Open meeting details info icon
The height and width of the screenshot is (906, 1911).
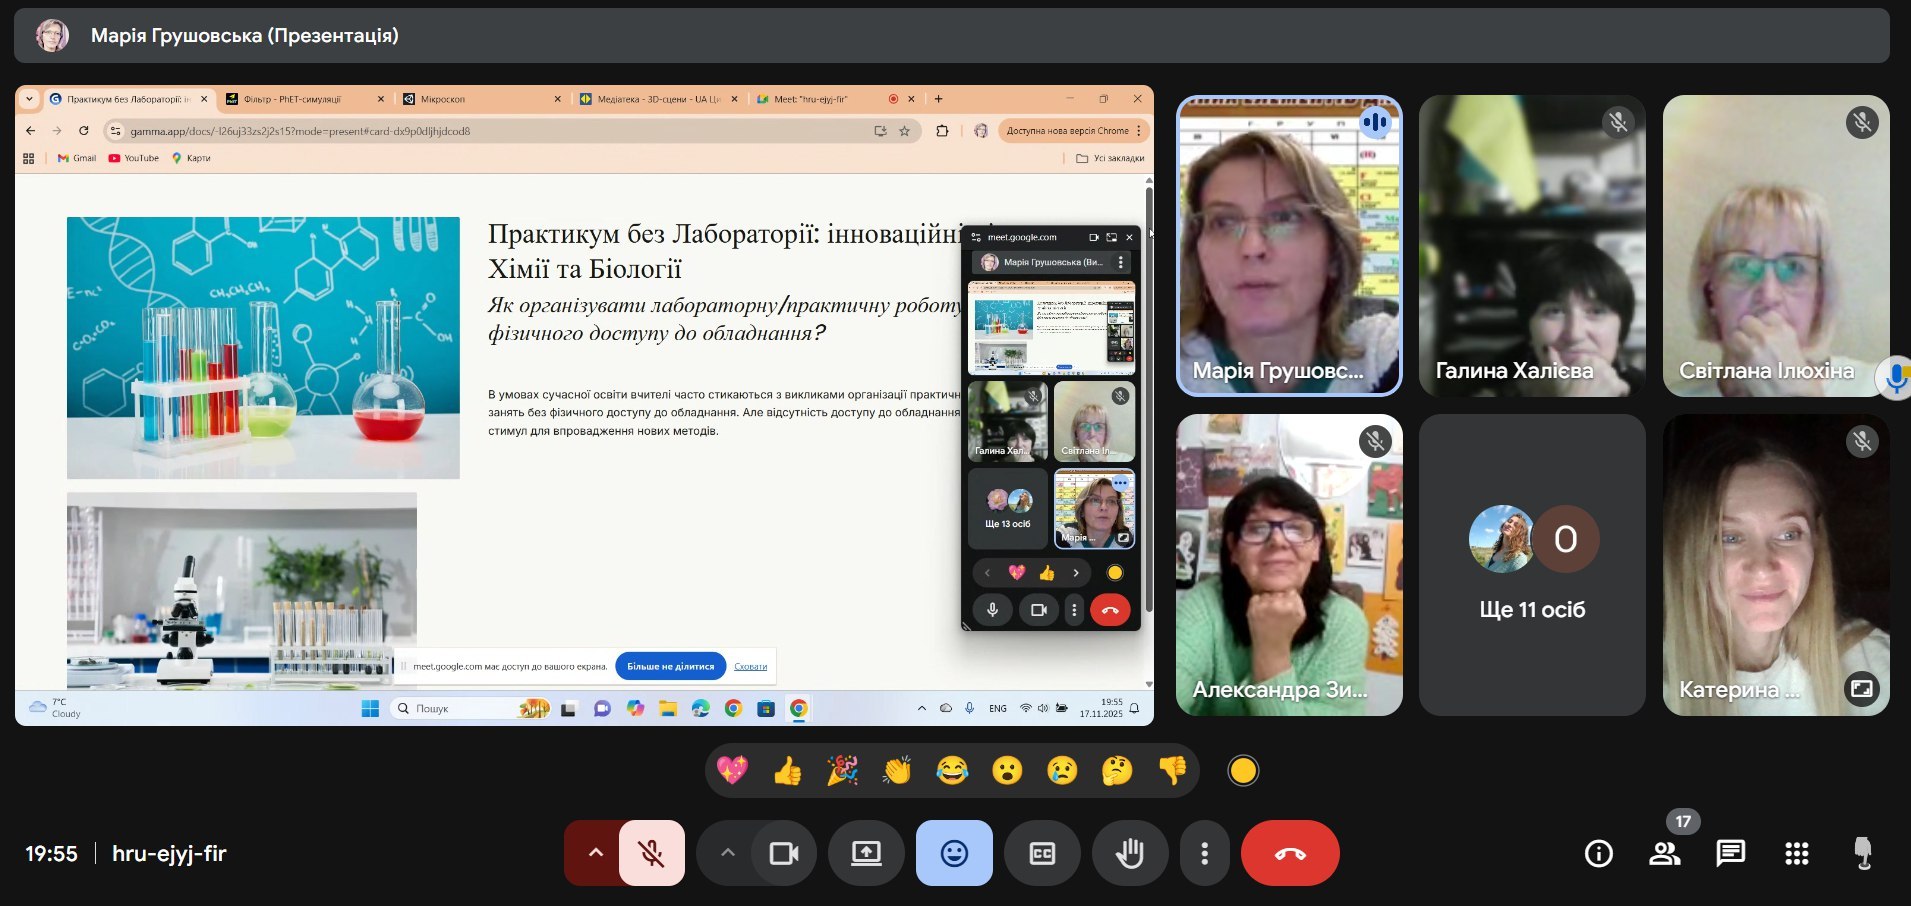(x=1598, y=853)
